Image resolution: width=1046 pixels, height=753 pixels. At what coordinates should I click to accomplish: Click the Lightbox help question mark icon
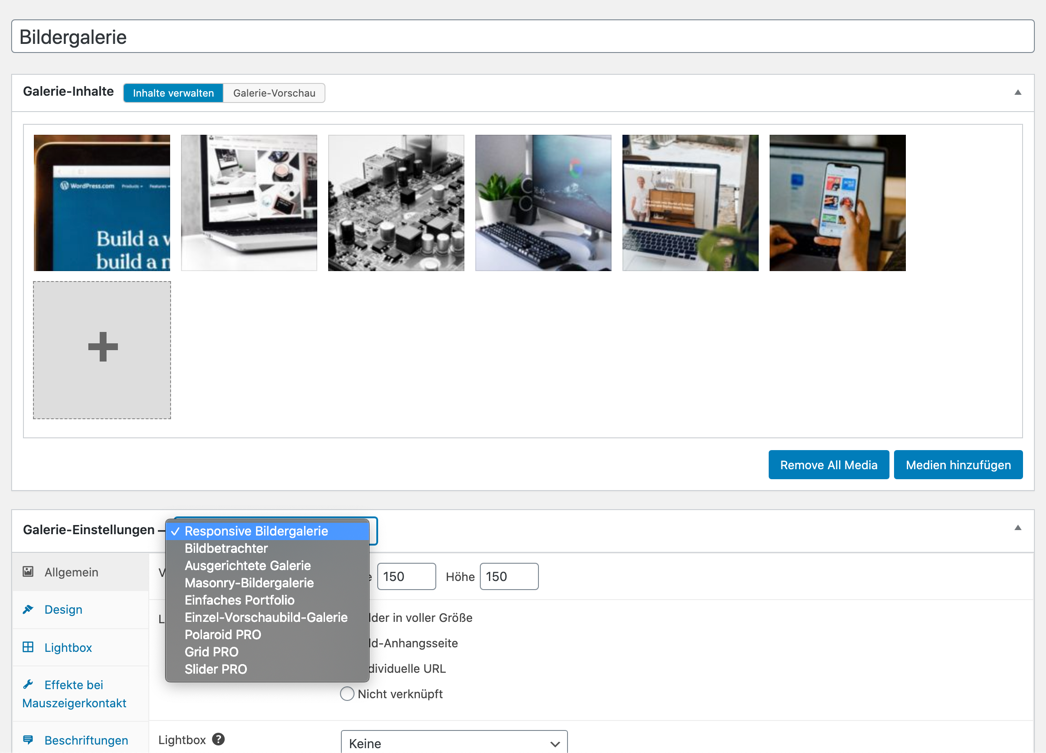[x=218, y=739]
